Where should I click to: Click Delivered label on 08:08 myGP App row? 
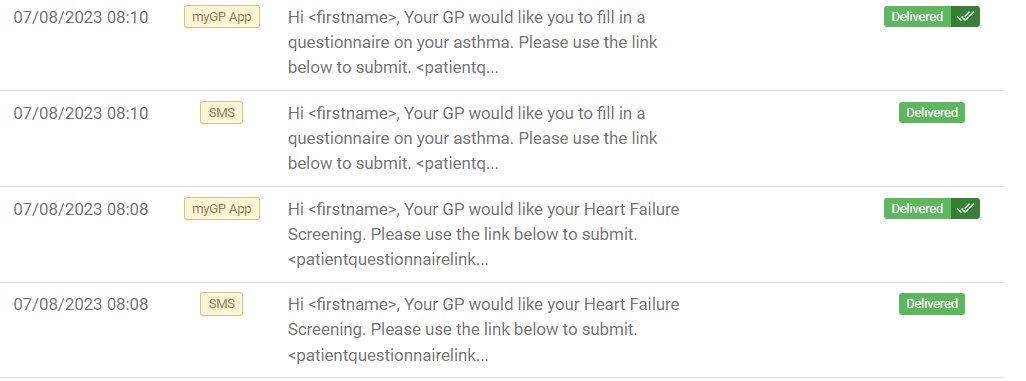tap(917, 208)
